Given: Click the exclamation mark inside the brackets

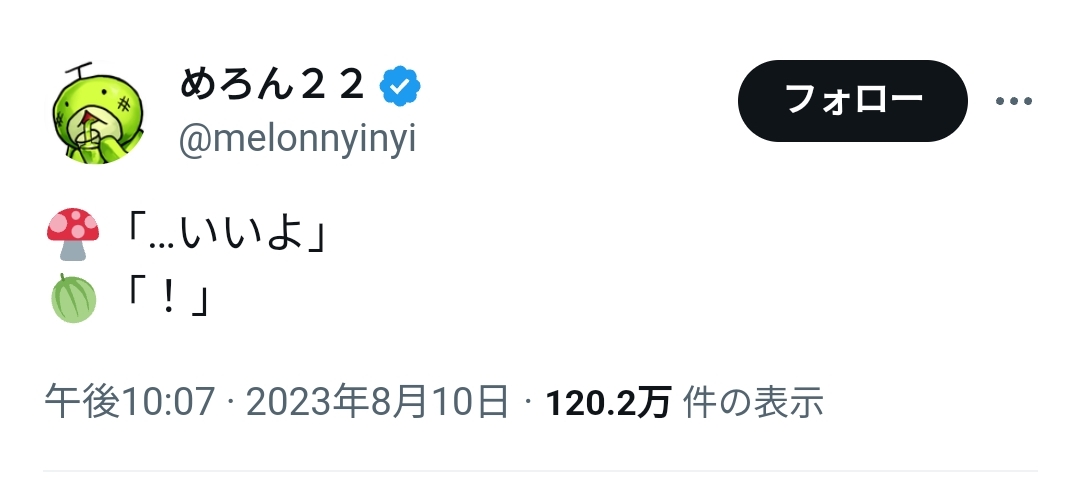Looking at the screenshot, I should (167, 300).
